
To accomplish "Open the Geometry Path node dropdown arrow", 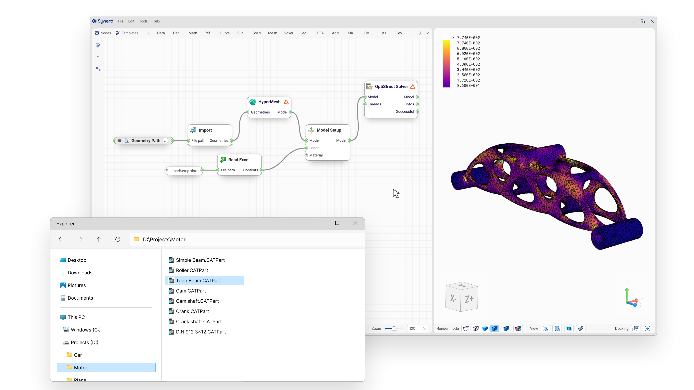I will (165, 141).
